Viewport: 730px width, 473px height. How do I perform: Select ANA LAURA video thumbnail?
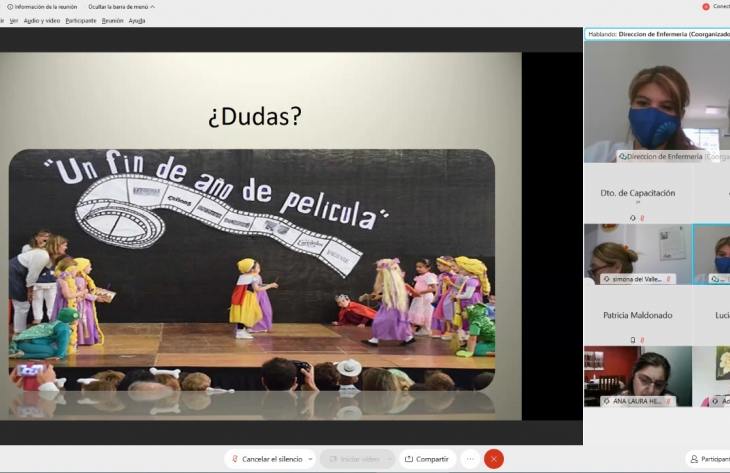click(637, 375)
